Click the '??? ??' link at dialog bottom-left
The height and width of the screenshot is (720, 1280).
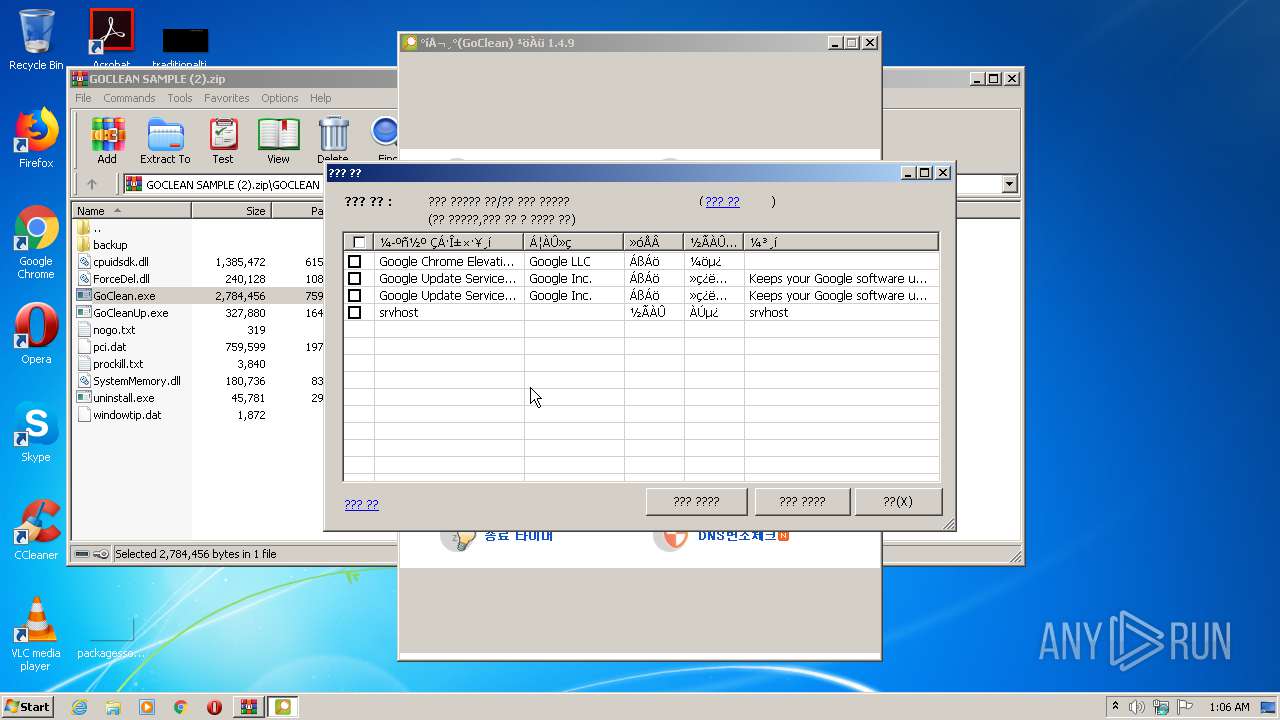pos(361,504)
